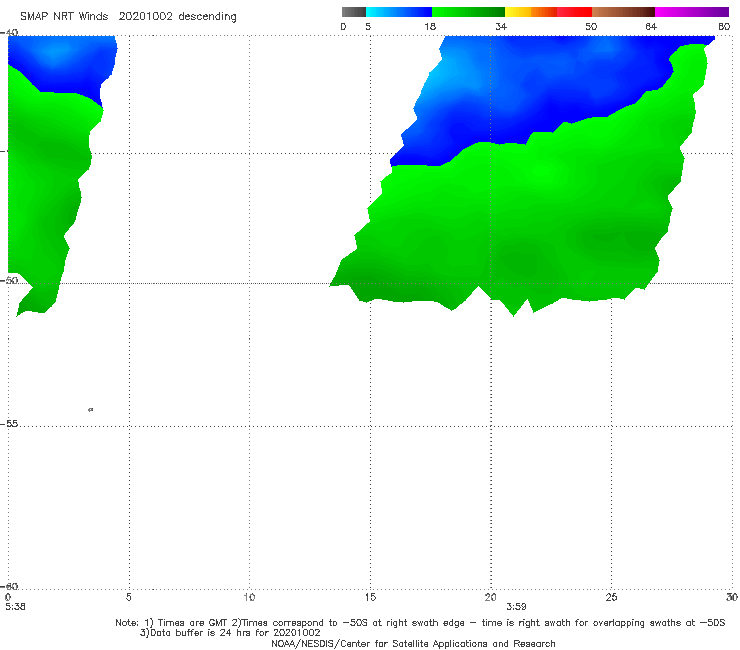Click the gray segment of the color bar
The image size is (740, 650).
[354, 12]
